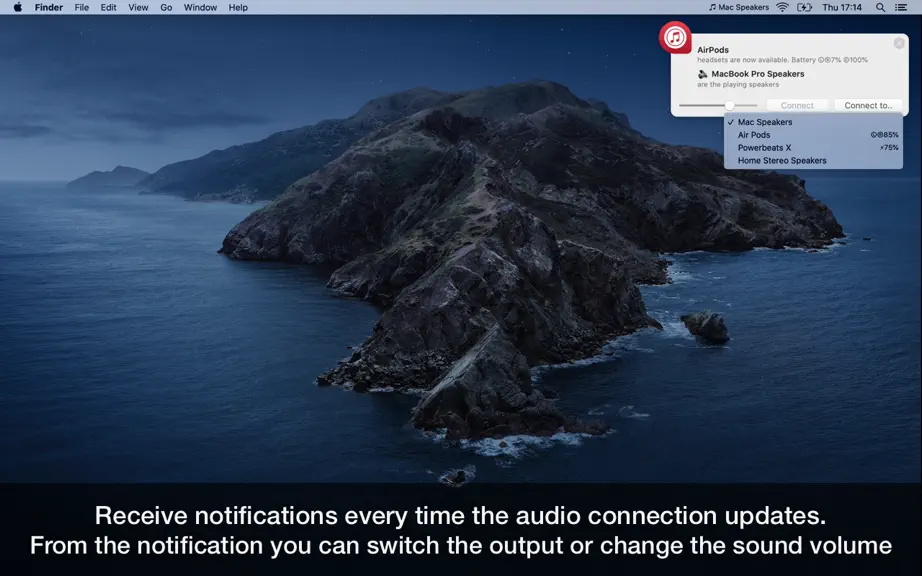This screenshot has height=576, width=922.
Task: Open the Apple menu
Action: [18, 7]
